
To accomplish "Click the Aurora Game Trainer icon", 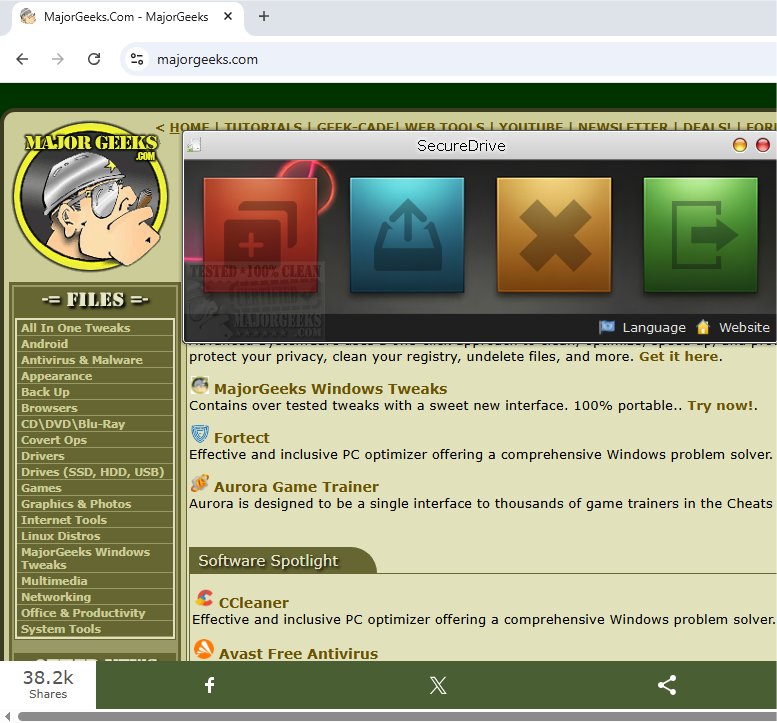I will point(200,483).
